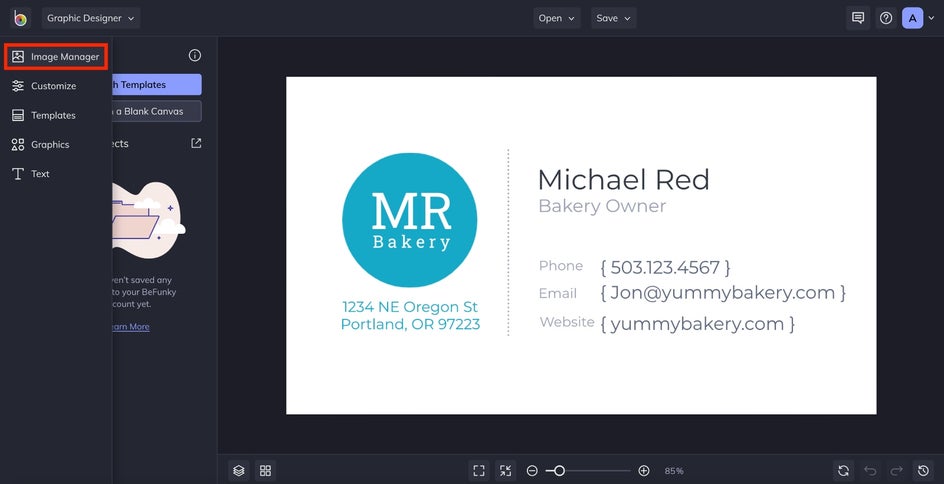Open the grid view icon in bottom bar
Screen dimensions: 944x484
(265, 471)
